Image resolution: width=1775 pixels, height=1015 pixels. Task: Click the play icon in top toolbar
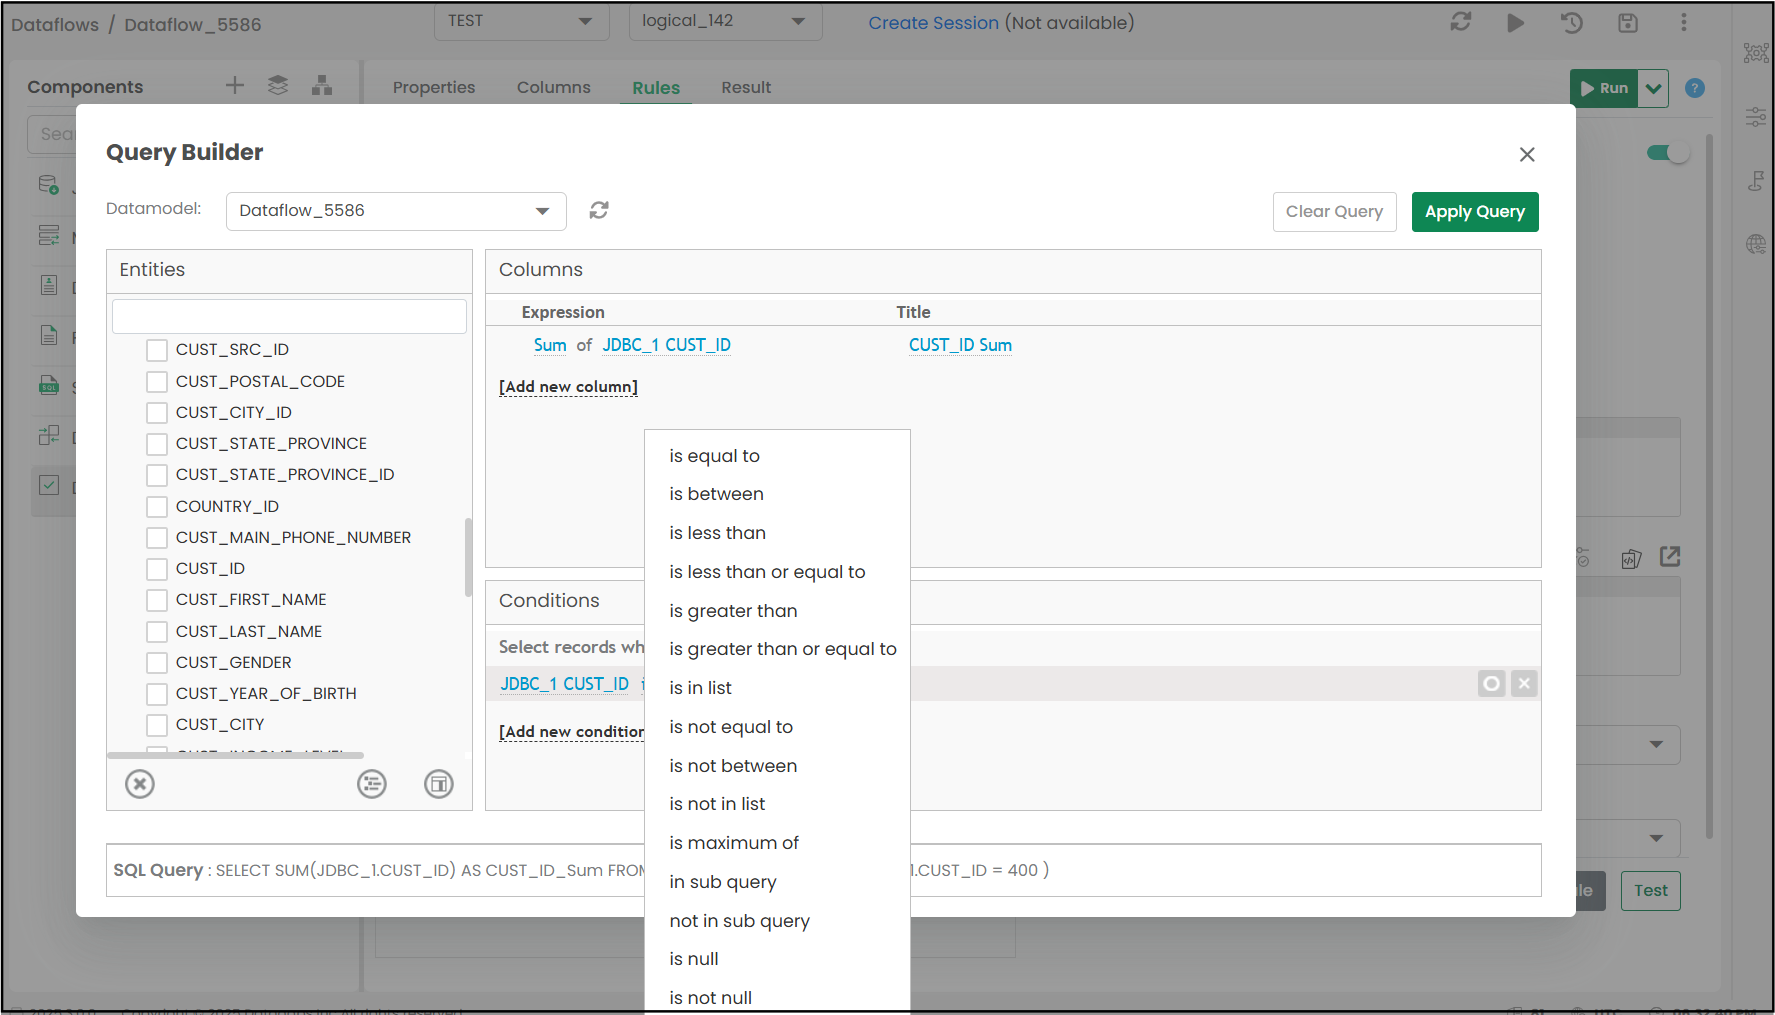[x=1516, y=22]
